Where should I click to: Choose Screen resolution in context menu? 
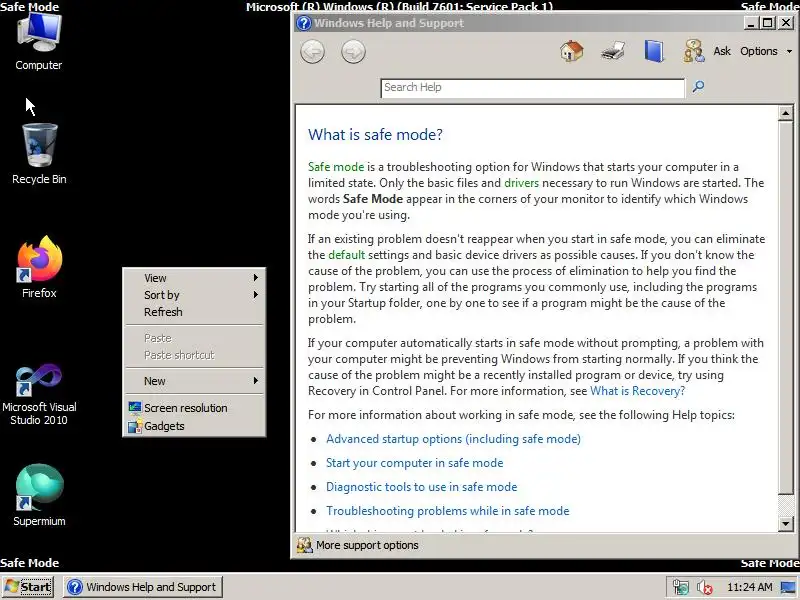194,408
